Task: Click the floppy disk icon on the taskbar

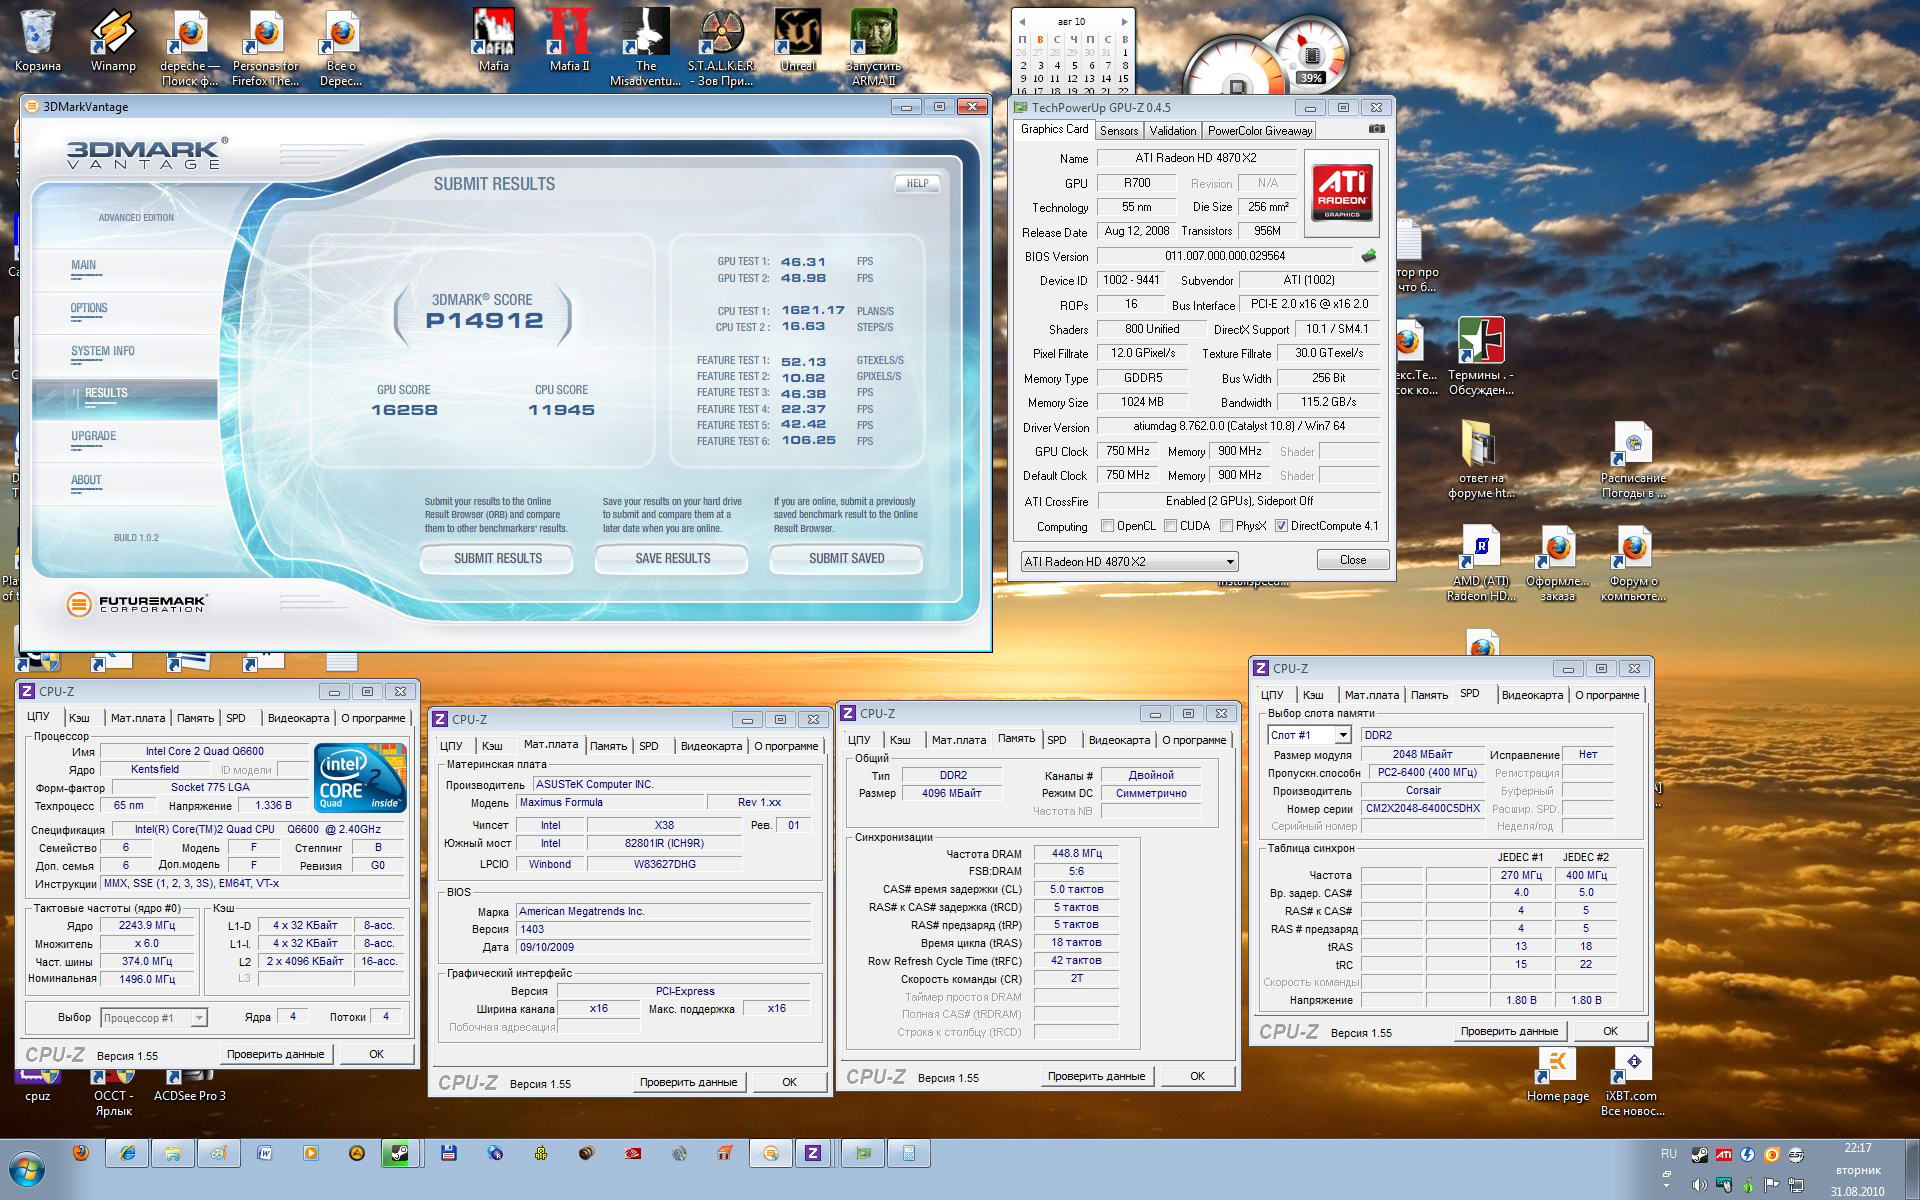Action: click(449, 1153)
